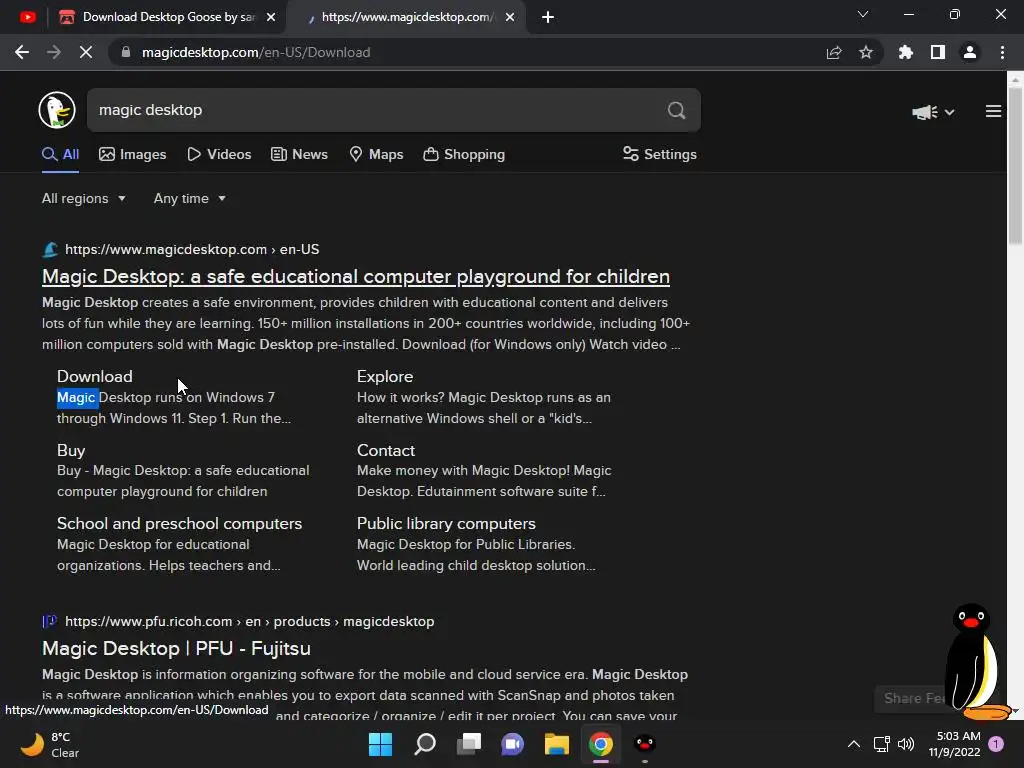This screenshot has height=768, width=1024.
Task: Click the page vertical scrollbar thumb
Action: click(1015, 167)
